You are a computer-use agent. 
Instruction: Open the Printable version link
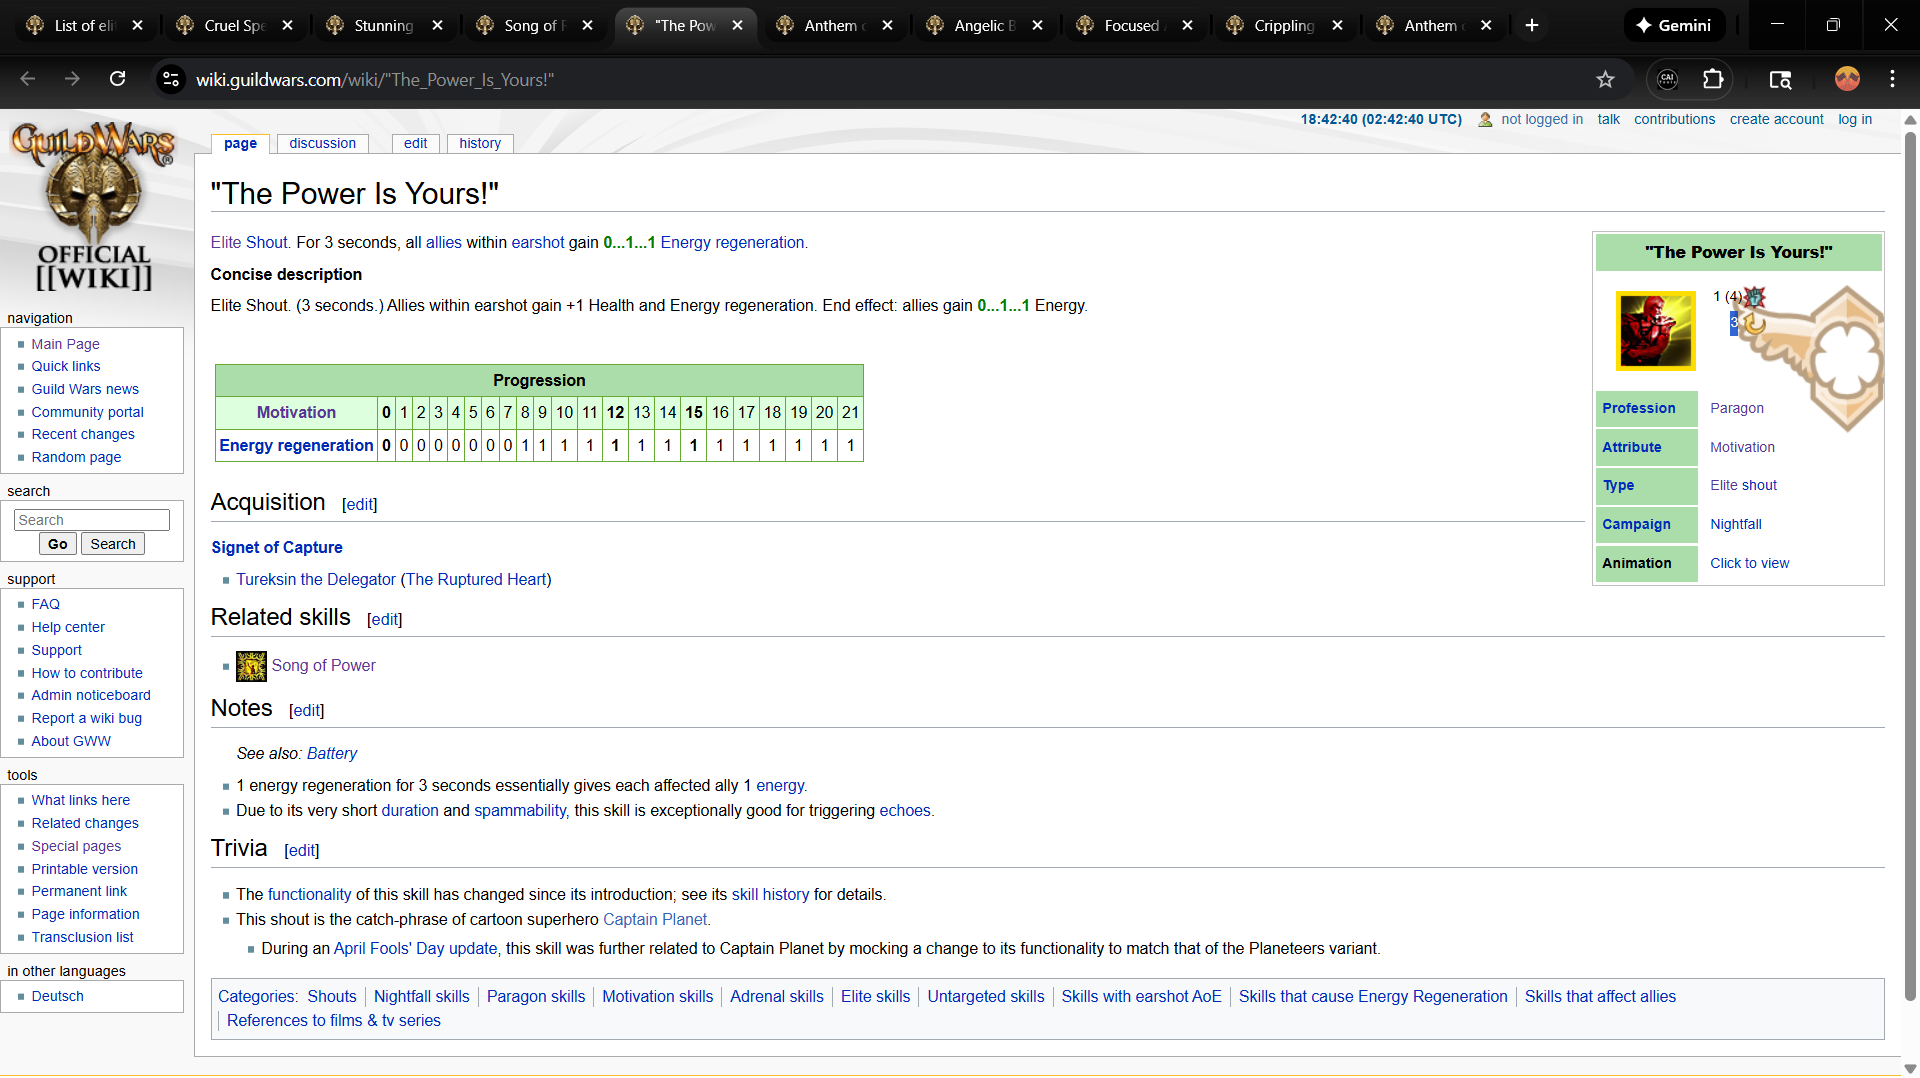tap(84, 869)
